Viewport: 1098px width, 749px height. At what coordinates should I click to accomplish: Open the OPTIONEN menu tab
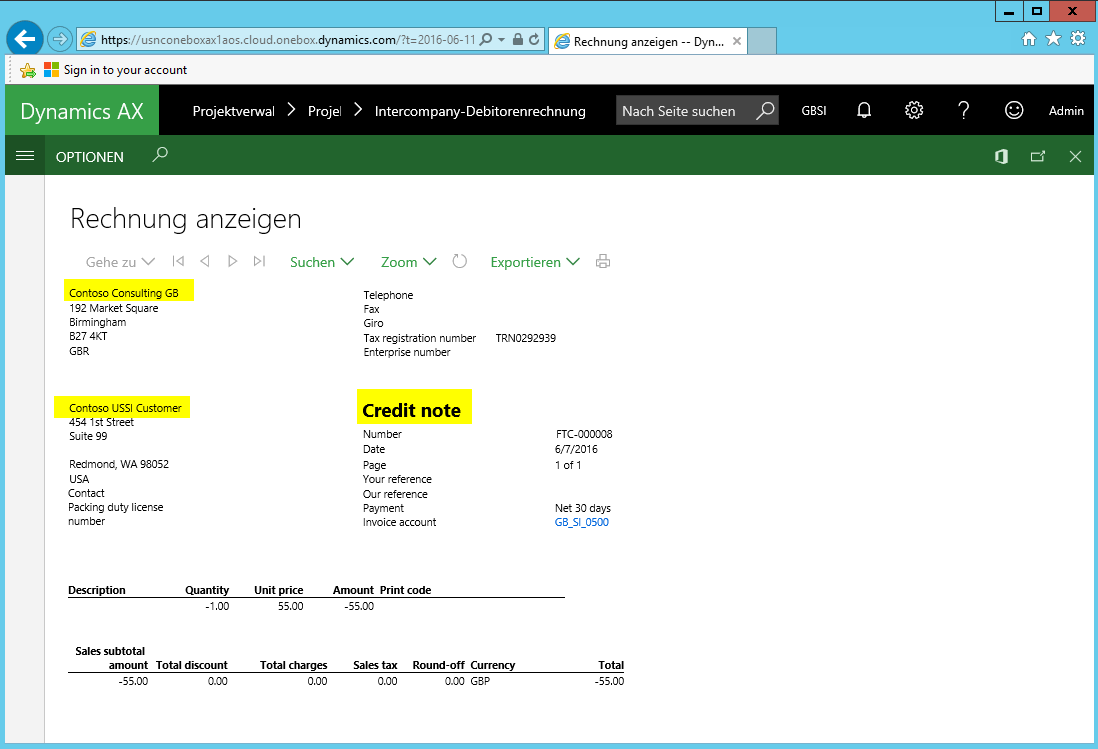tap(90, 157)
